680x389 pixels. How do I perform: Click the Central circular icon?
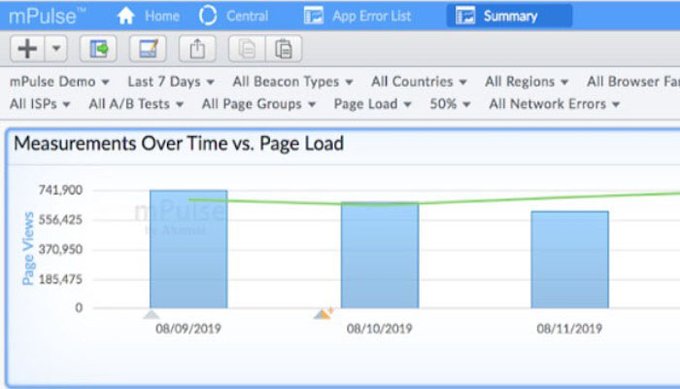(x=208, y=16)
